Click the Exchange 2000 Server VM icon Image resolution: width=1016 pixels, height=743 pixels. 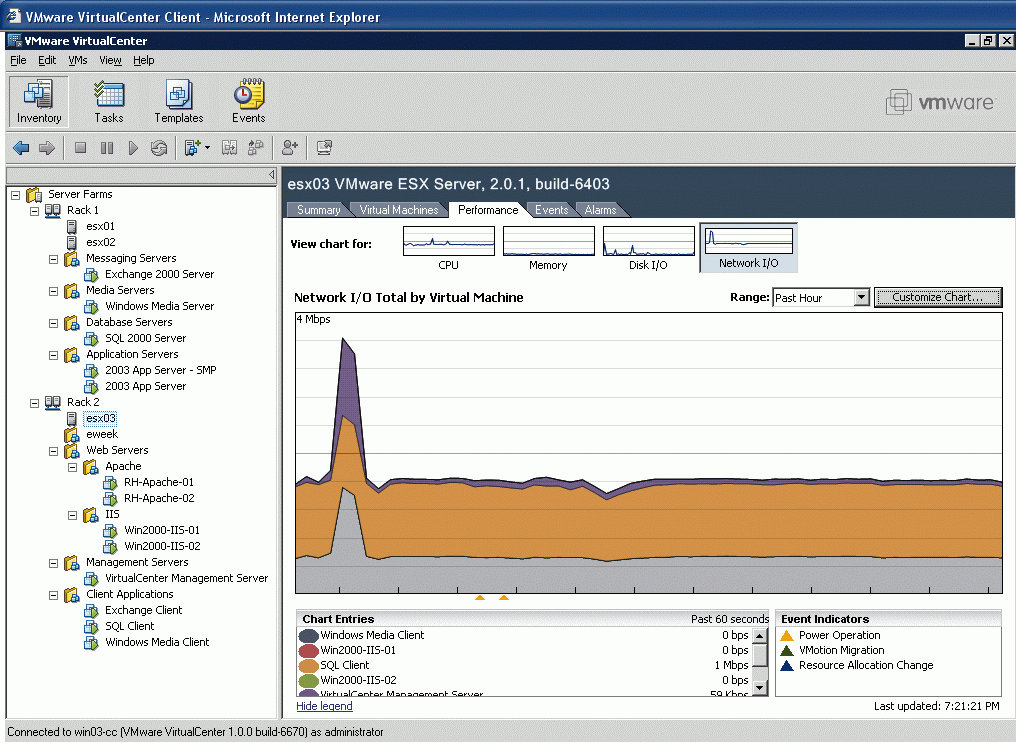(x=91, y=275)
